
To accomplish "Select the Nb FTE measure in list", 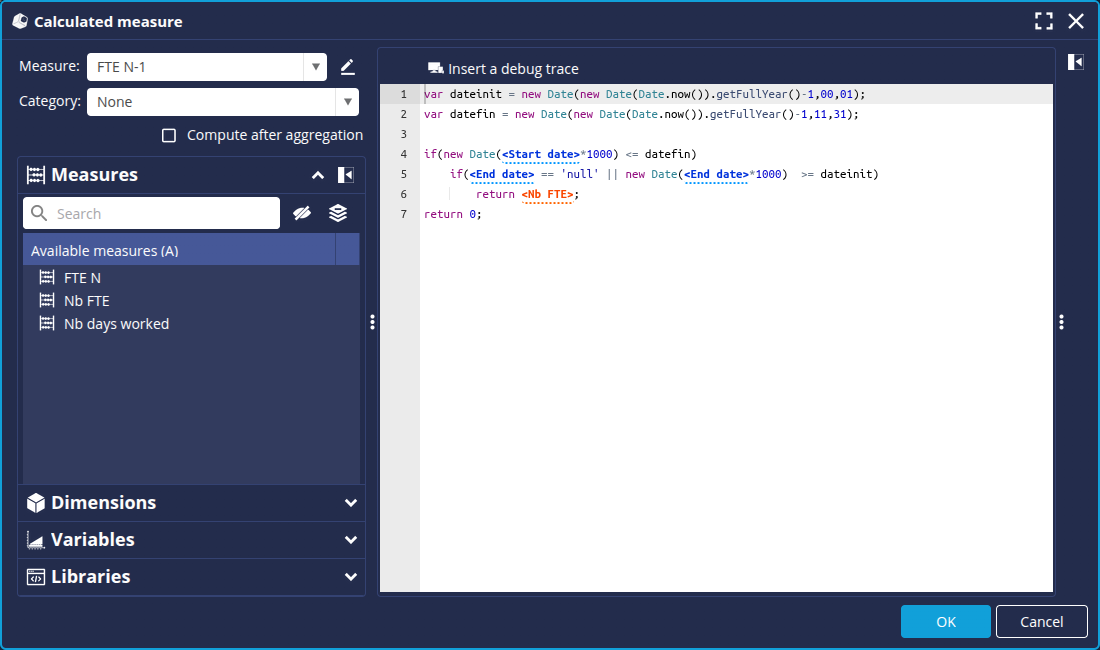I will [86, 301].
